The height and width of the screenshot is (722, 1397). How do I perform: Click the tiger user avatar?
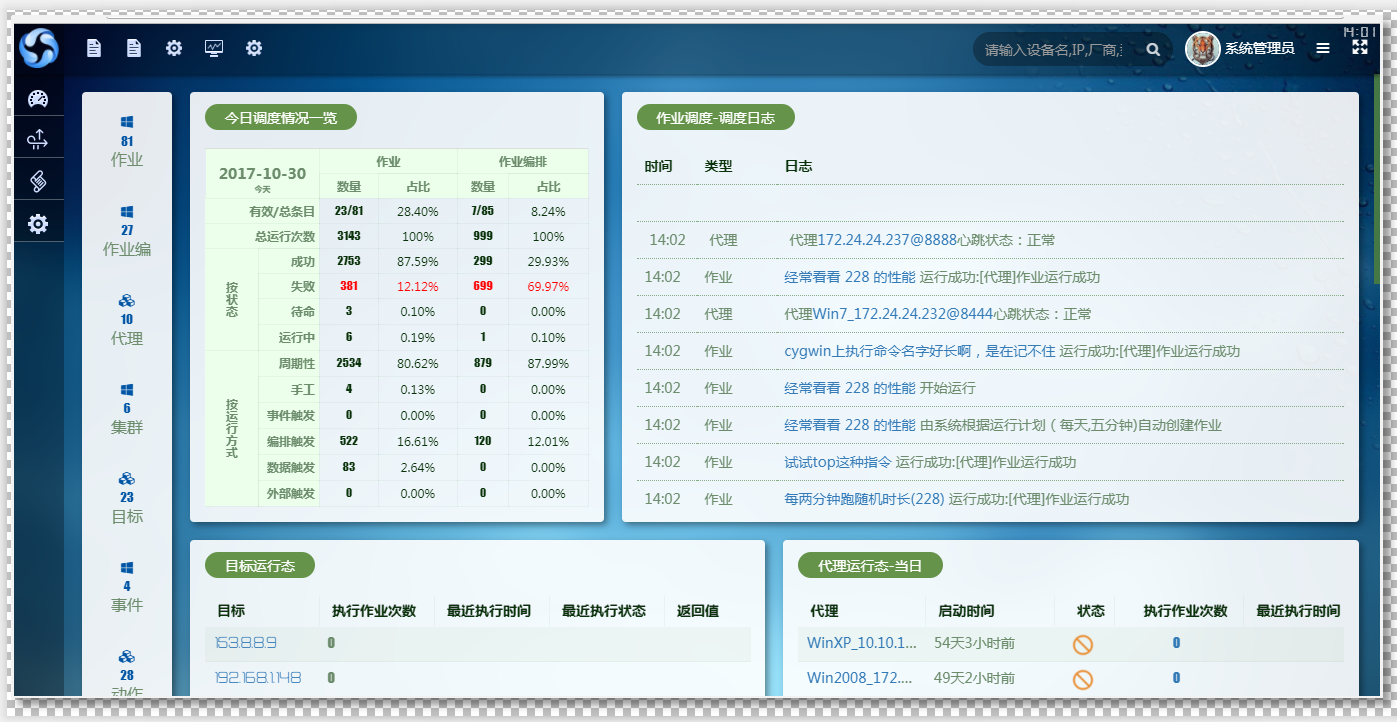[x=1202, y=48]
